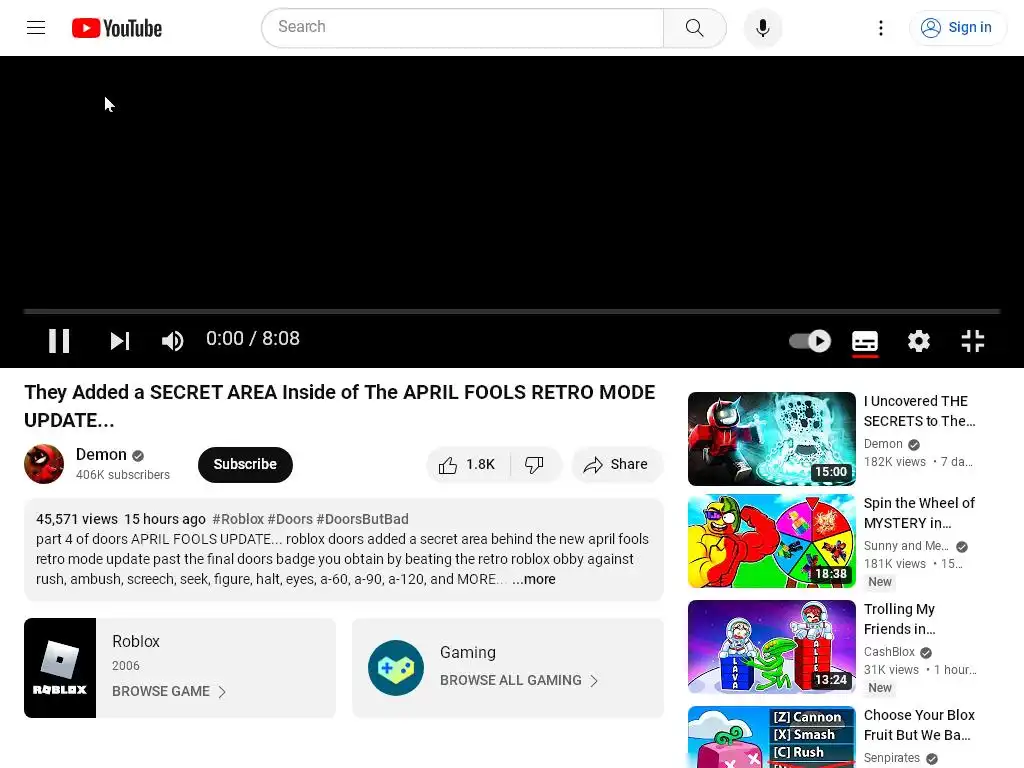Exit full screen mode
1024x768 pixels.
972,340
